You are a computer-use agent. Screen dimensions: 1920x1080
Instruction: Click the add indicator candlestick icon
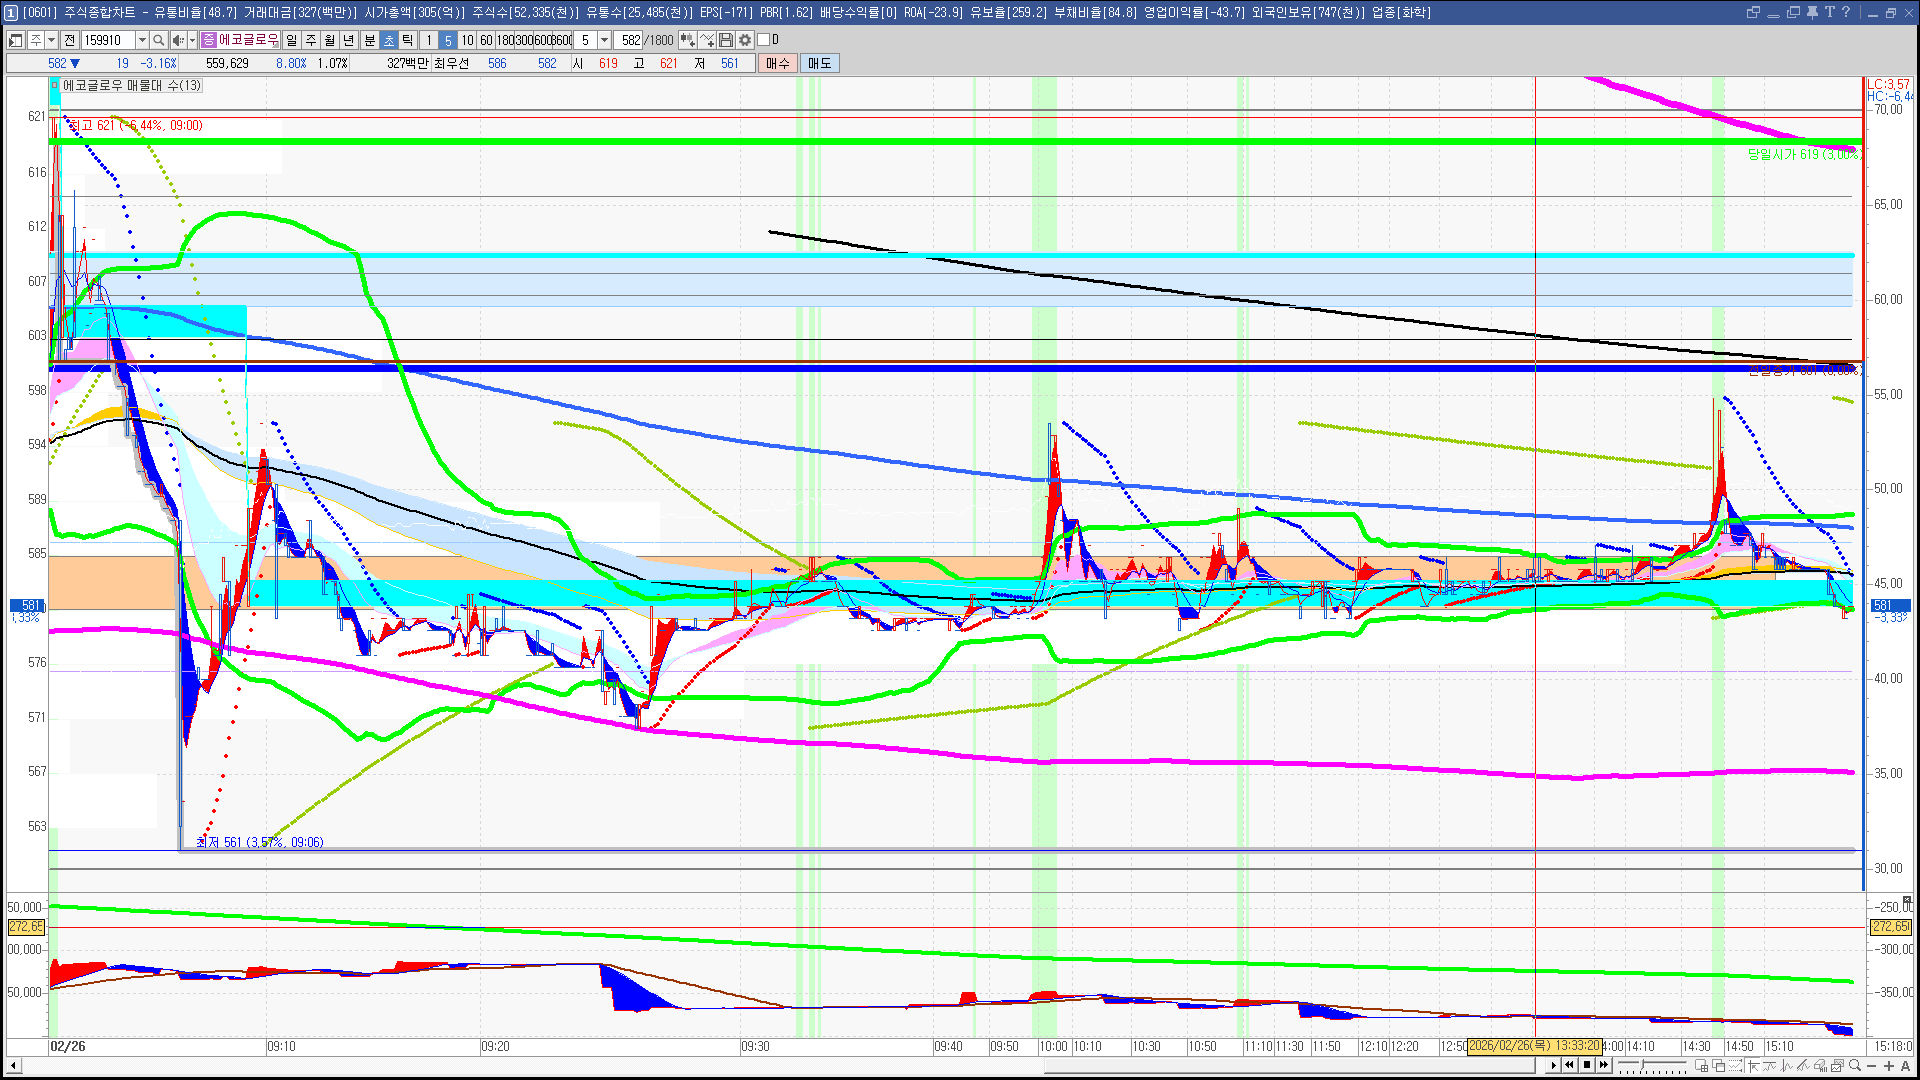(688, 40)
